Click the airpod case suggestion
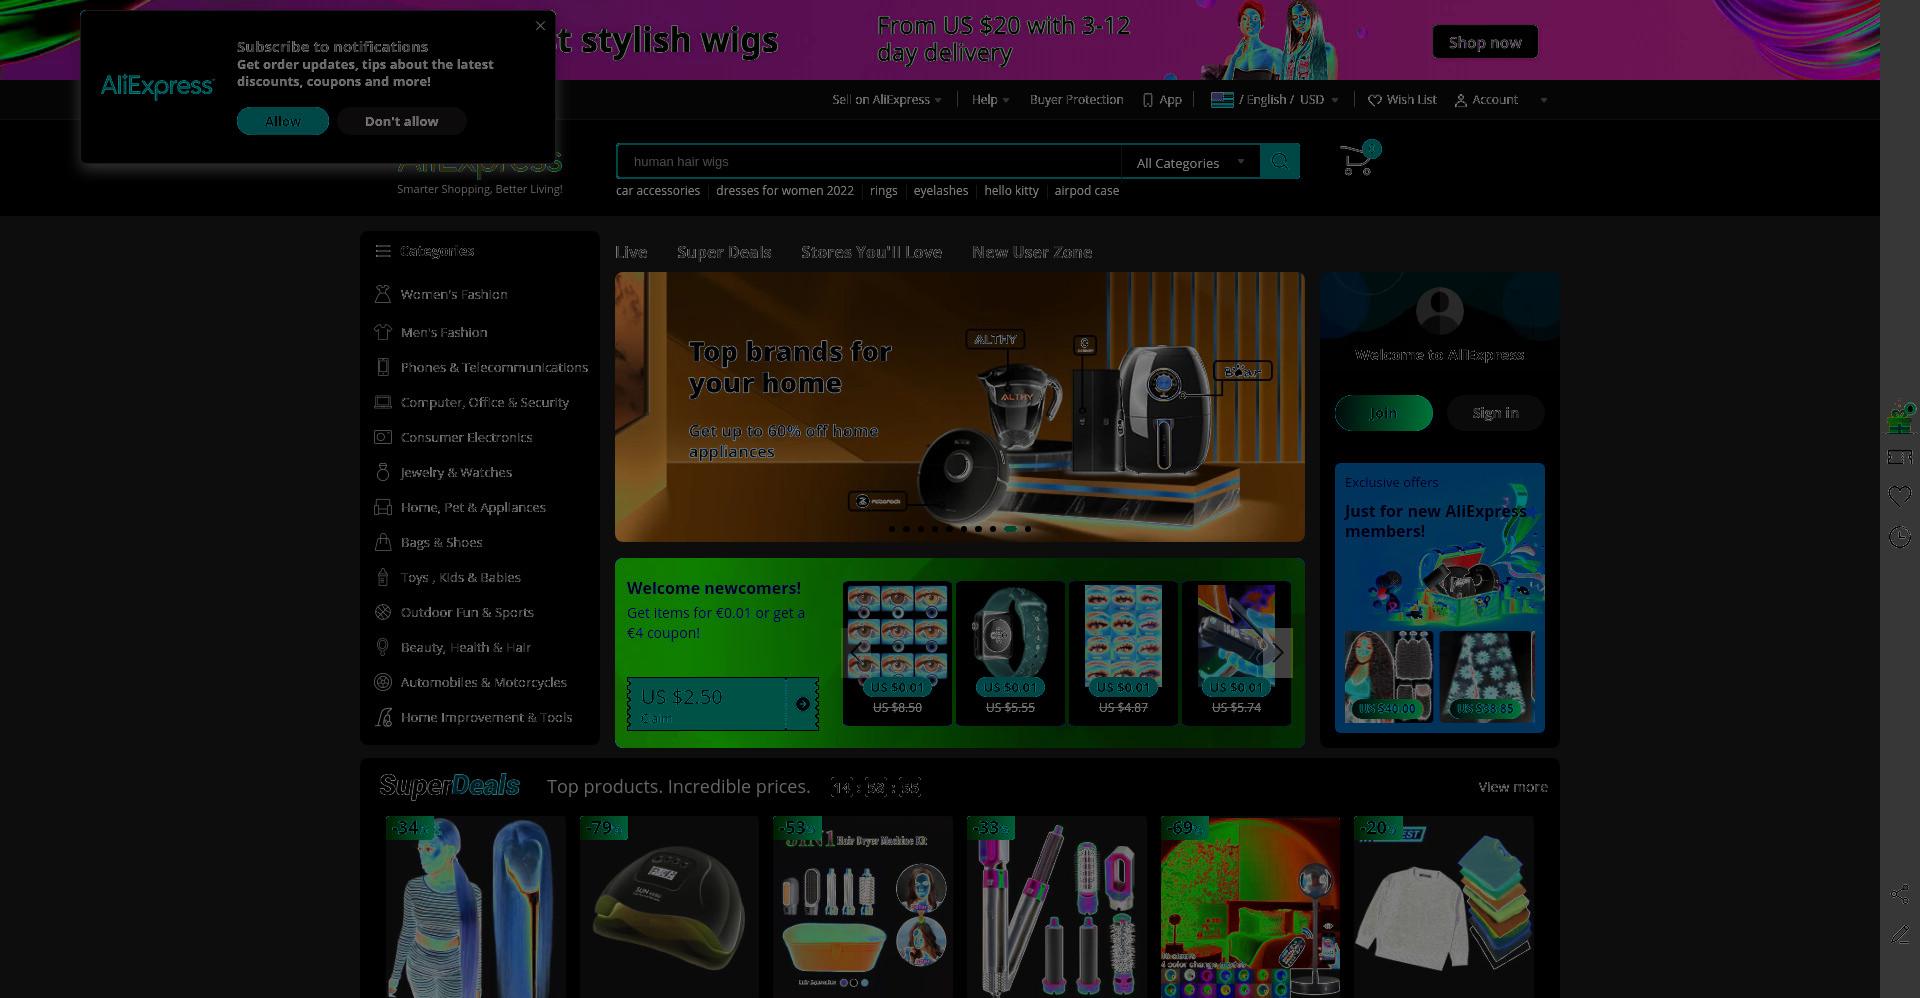 click(x=1086, y=190)
